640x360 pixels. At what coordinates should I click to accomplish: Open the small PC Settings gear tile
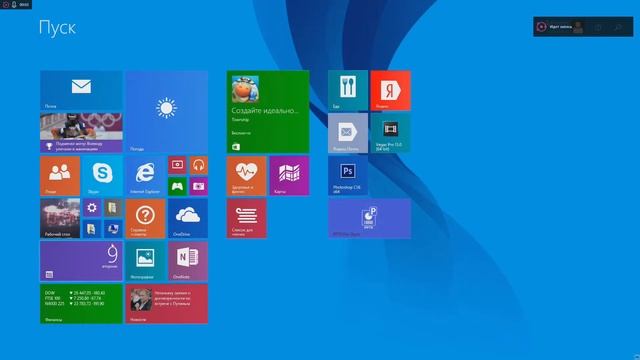[x=92, y=208]
